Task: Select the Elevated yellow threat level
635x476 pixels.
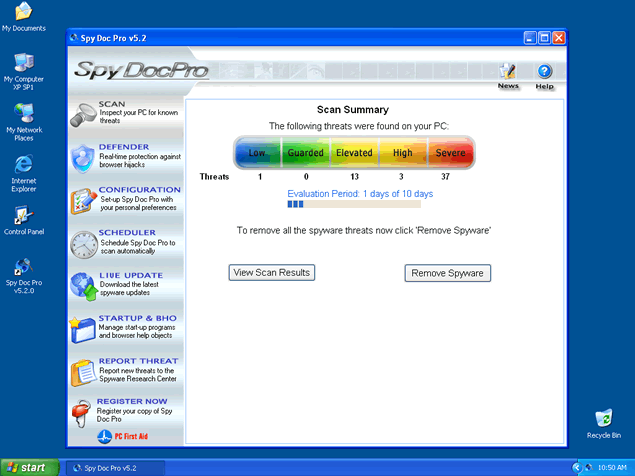Action: [x=354, y=153]
